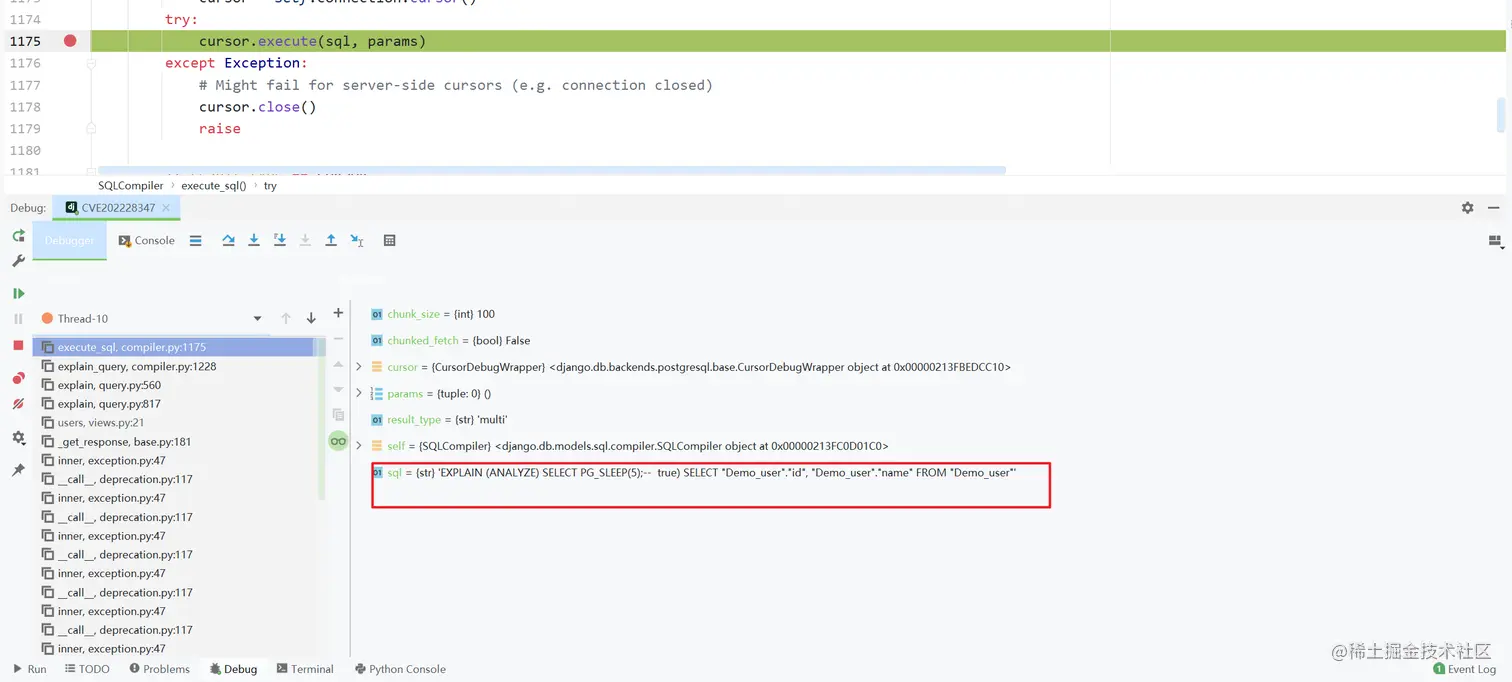Image resolution: width=1512 pixels, height=682 pixels.
Task: Click Step Into My Code icon
Action: (280, 240)
